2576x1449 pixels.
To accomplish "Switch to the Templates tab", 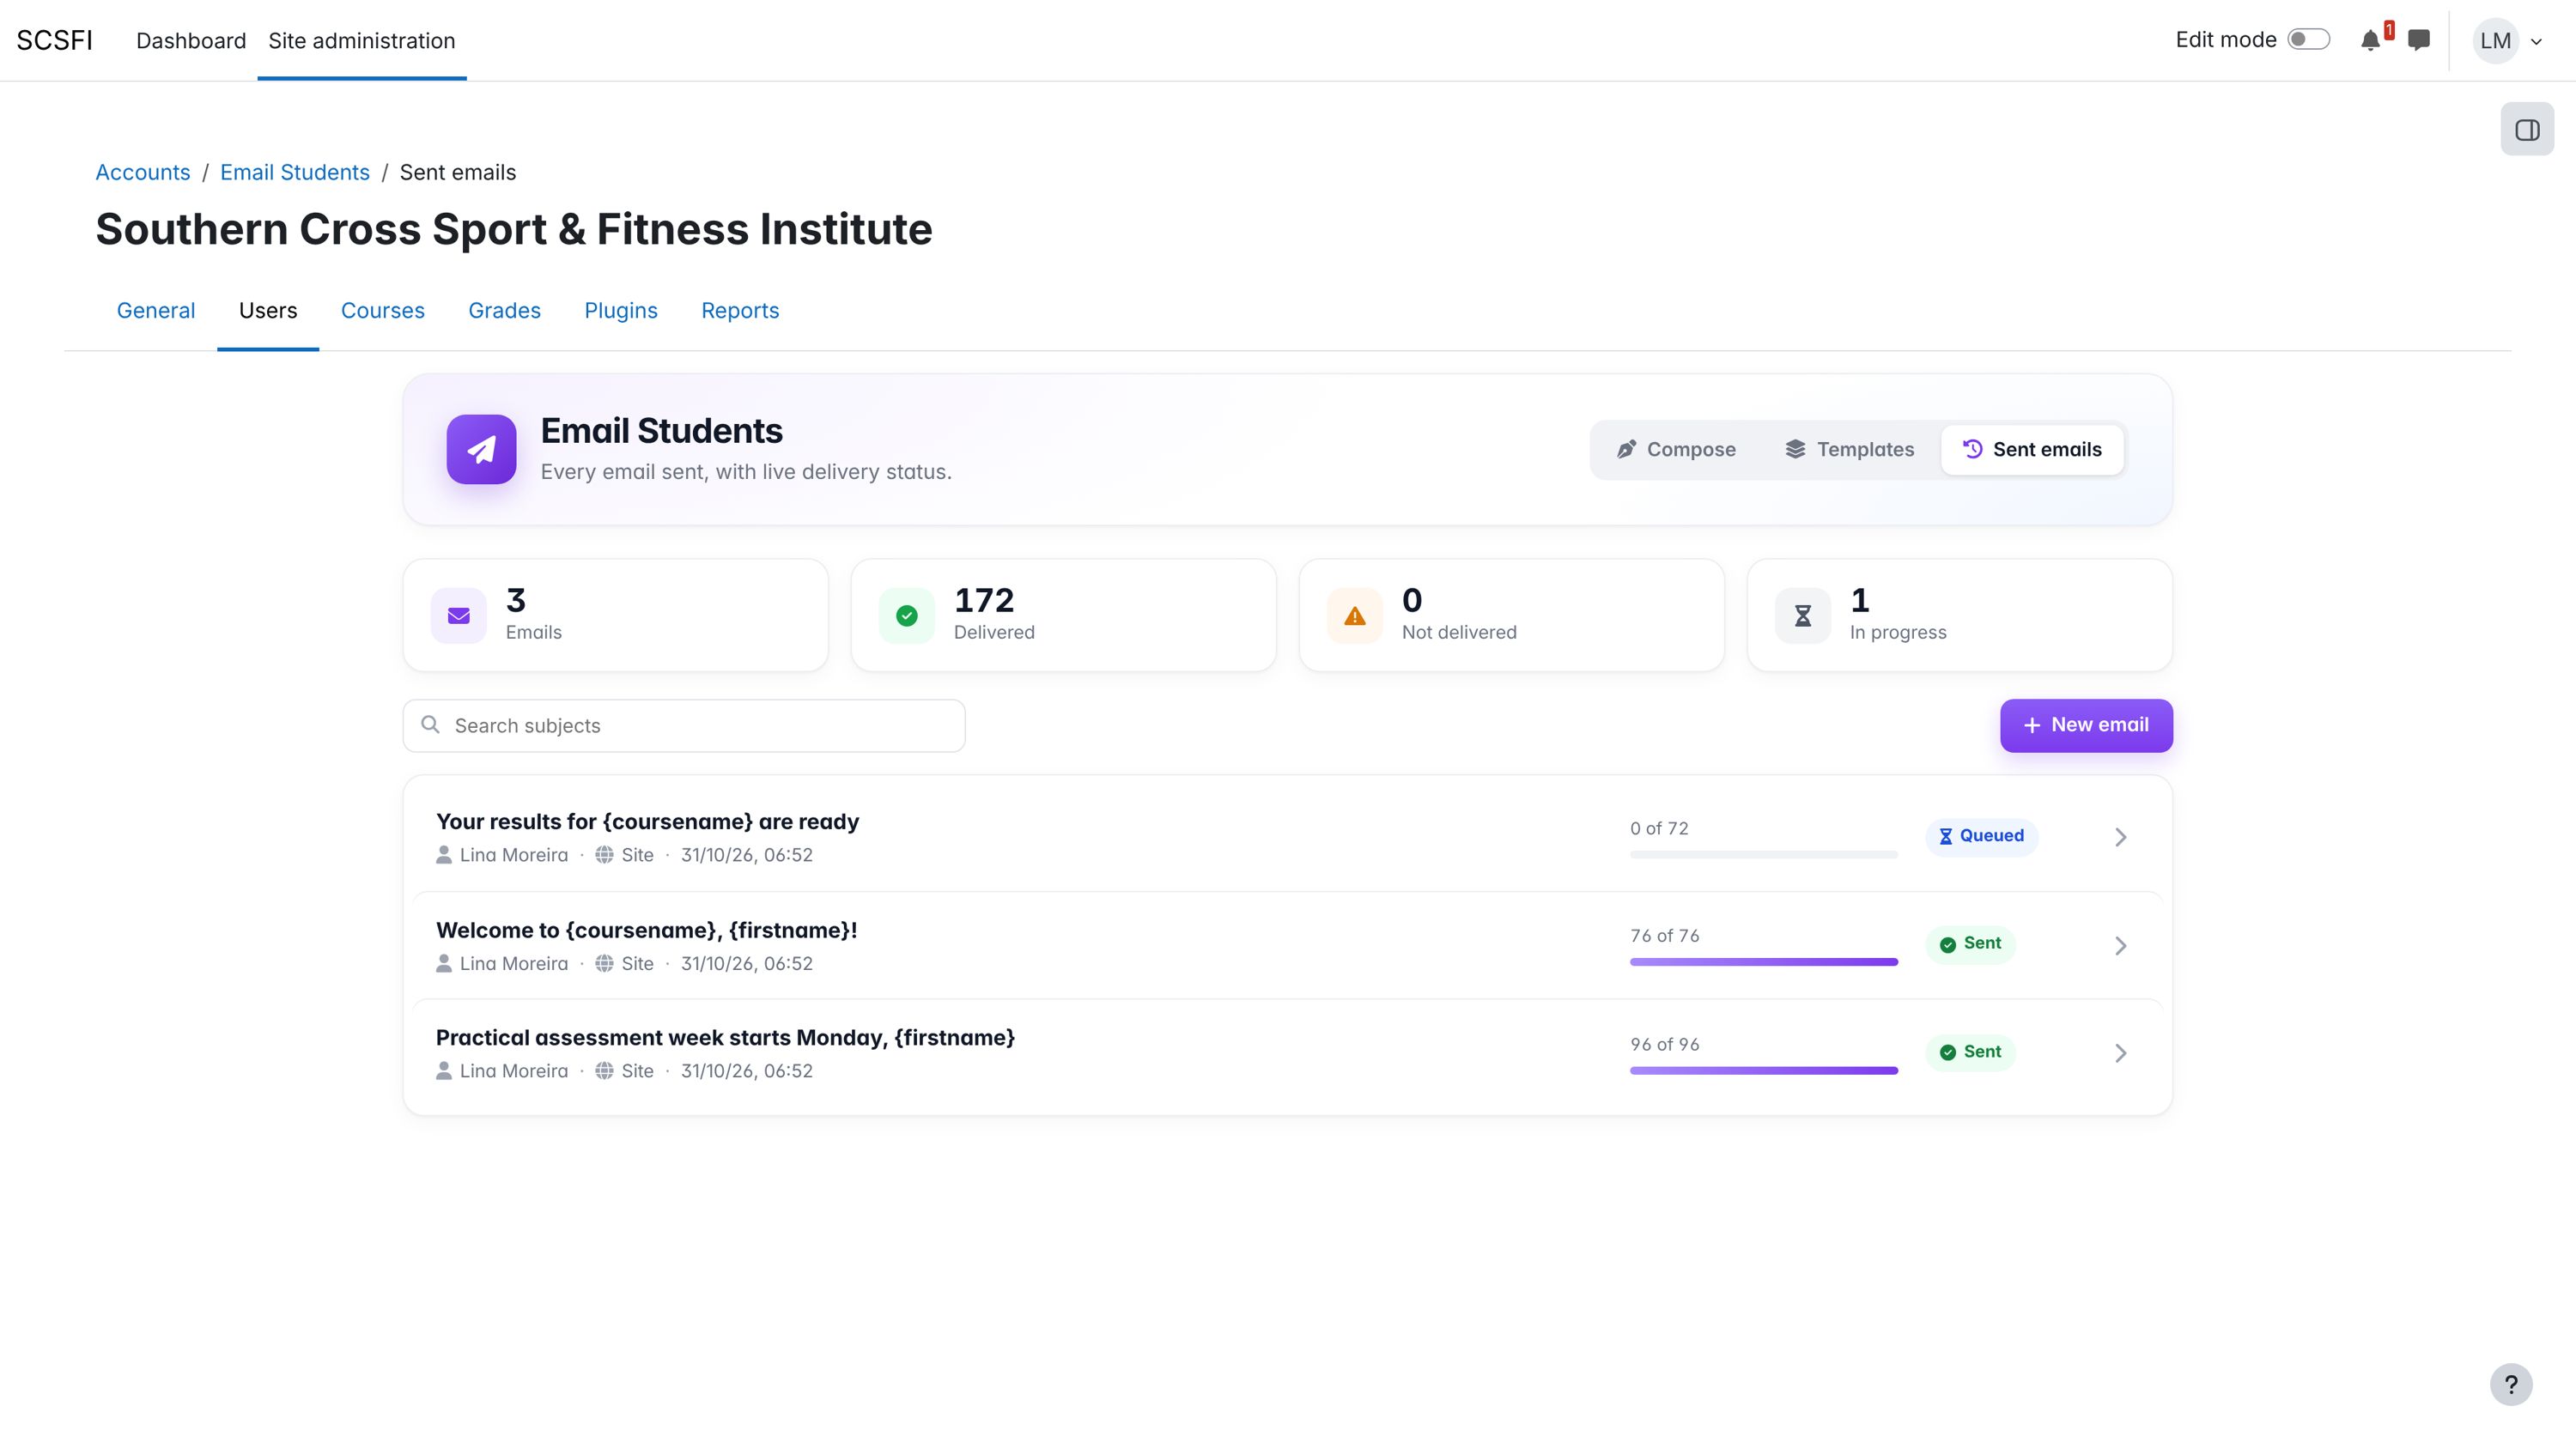I will pyautogui.click(x=1850, y=450).
